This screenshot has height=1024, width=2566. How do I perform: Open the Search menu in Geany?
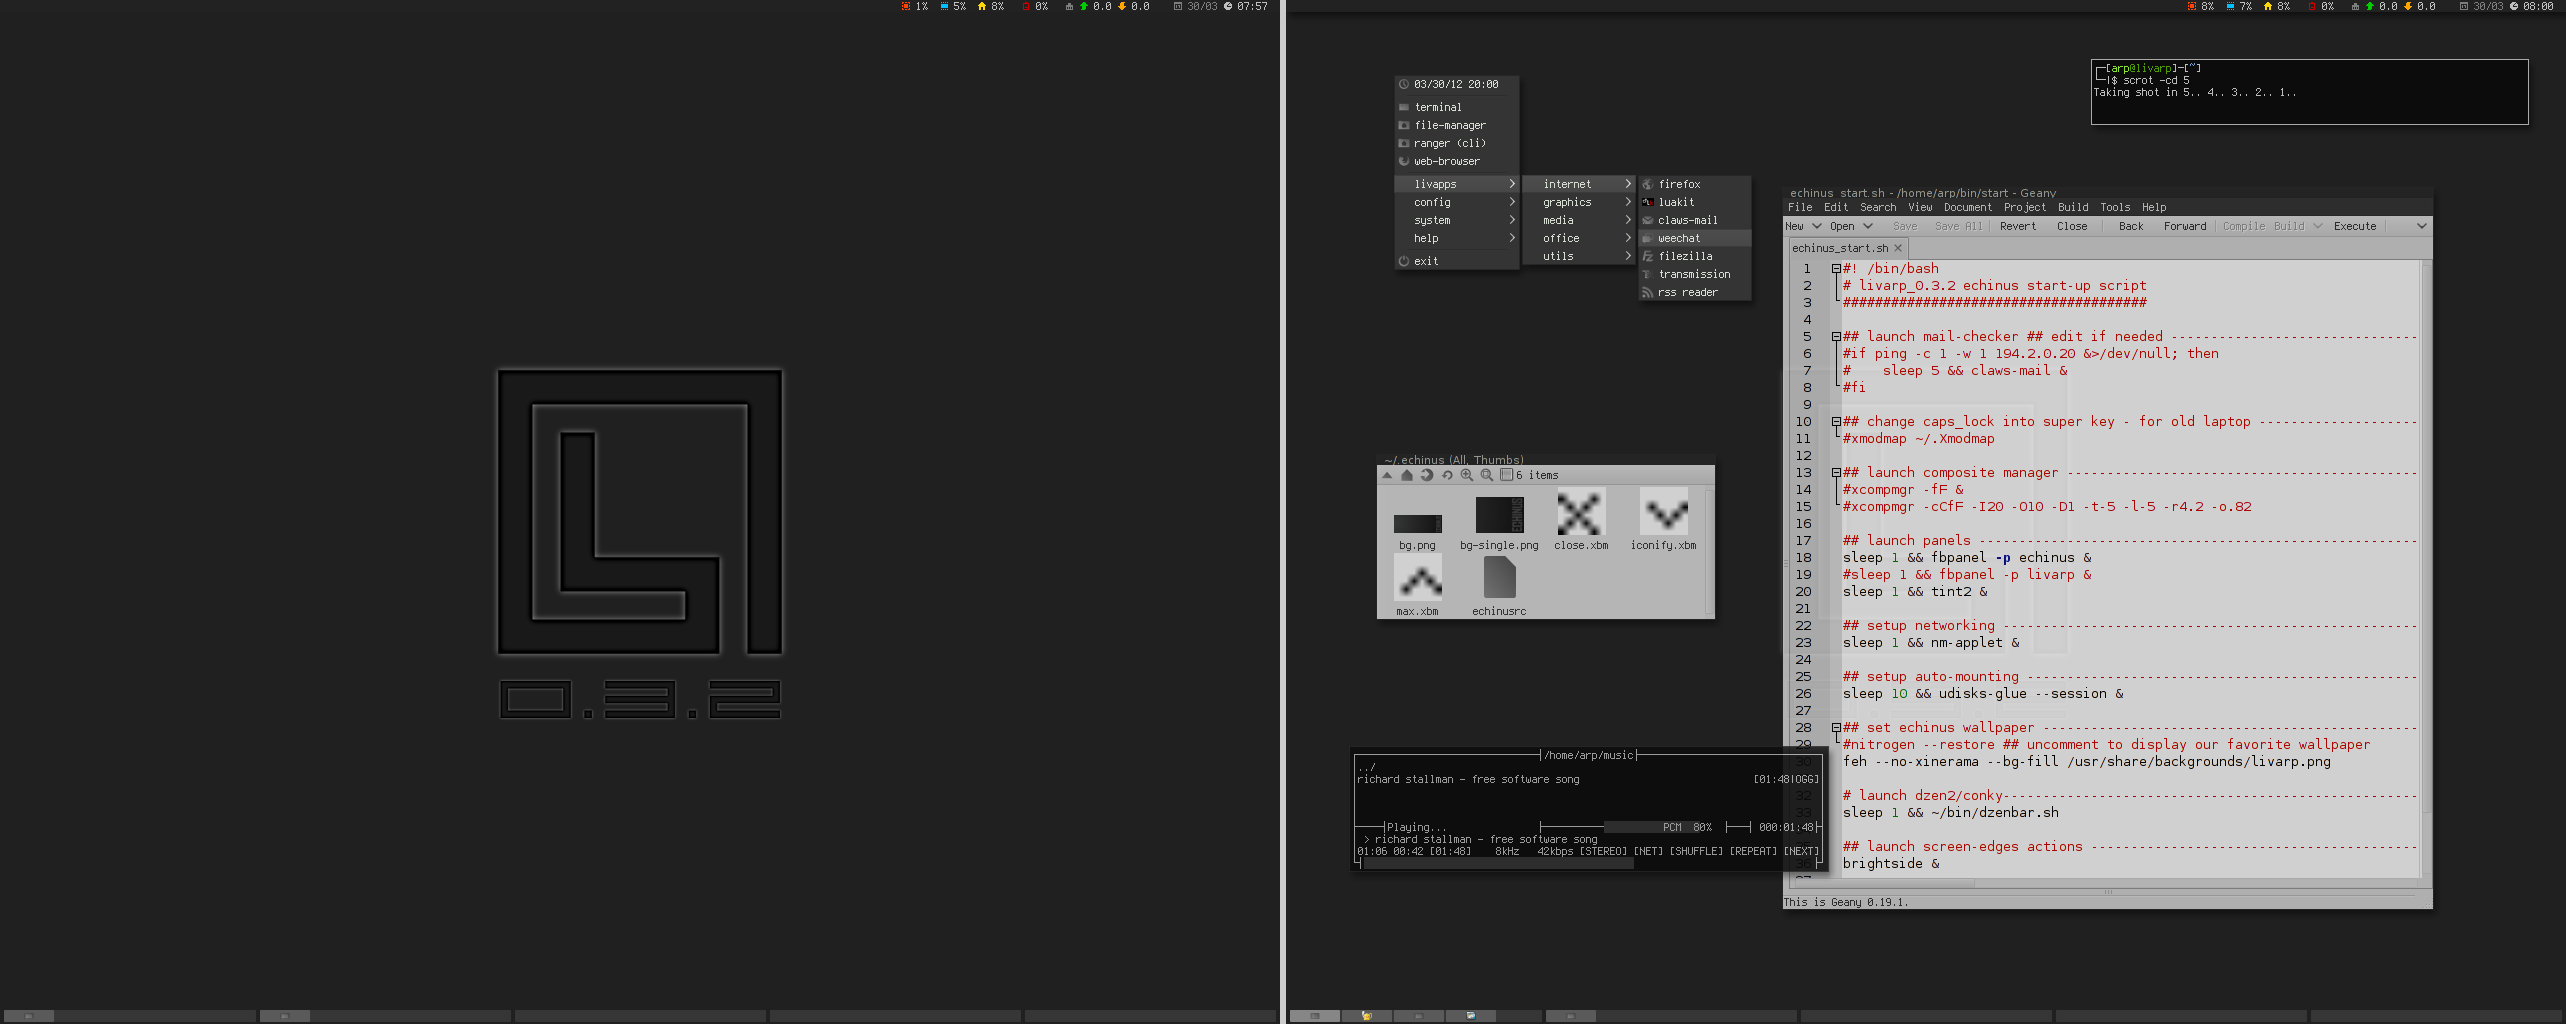pos(1878,207)
